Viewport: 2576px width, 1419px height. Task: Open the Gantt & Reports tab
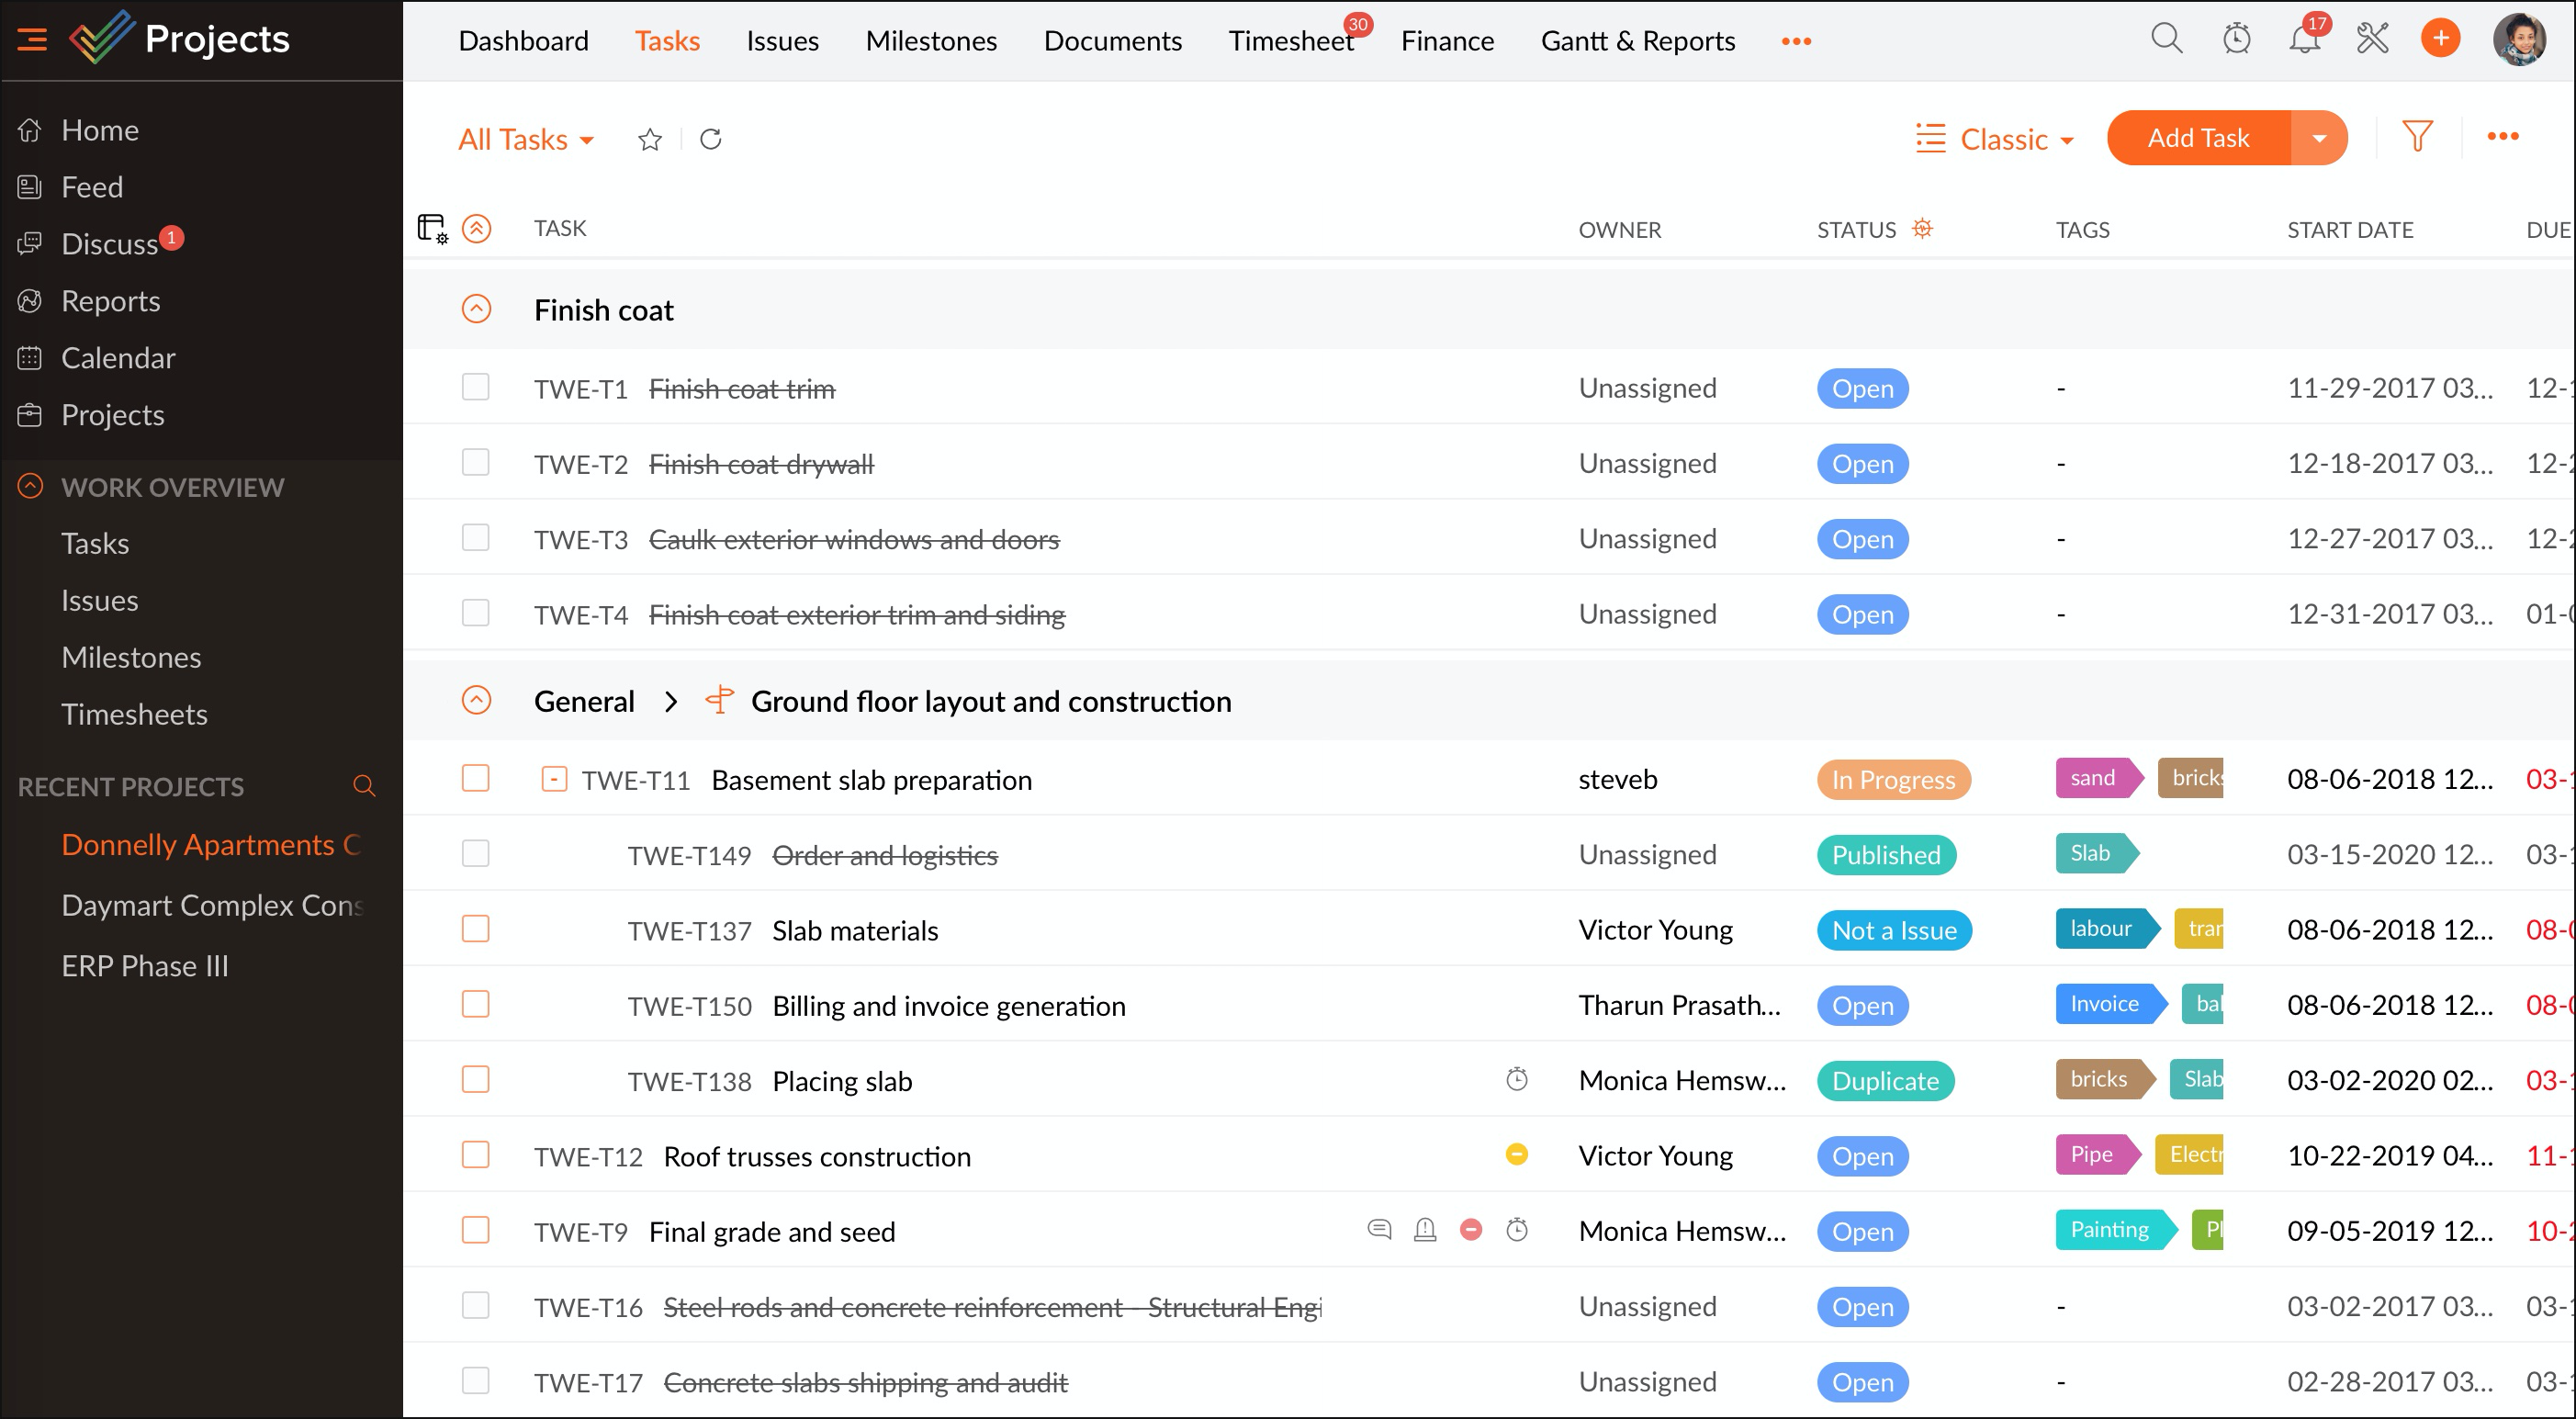[x=1637, y=41]
